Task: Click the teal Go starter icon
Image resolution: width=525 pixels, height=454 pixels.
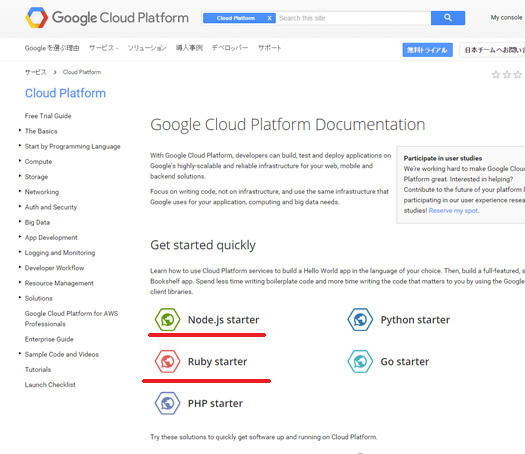Action: pyautogui.click(x=360, y=361)
